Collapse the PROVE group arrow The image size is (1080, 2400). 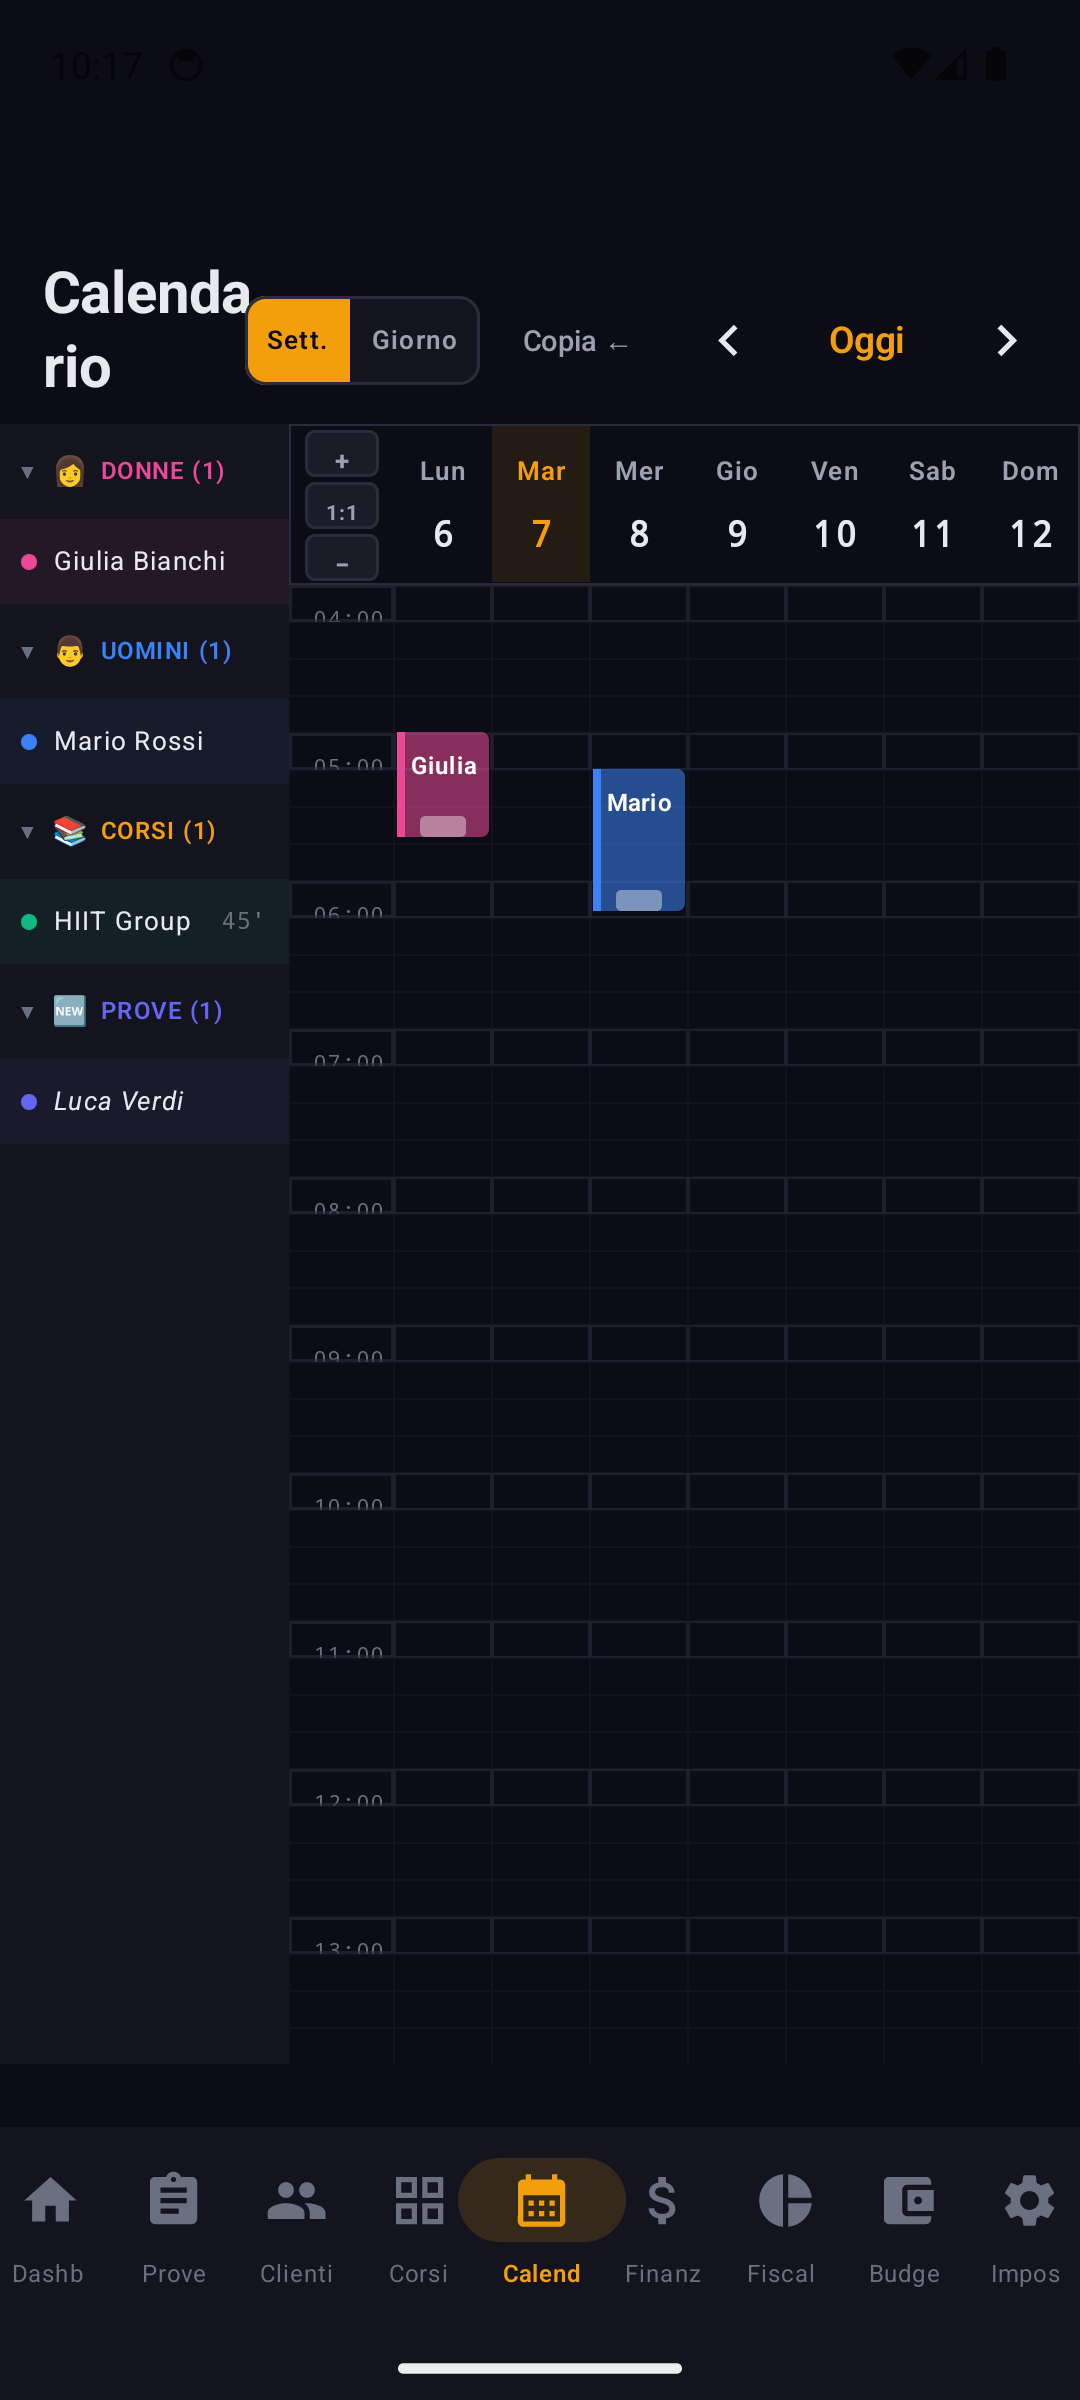(x=27, y=1012)
